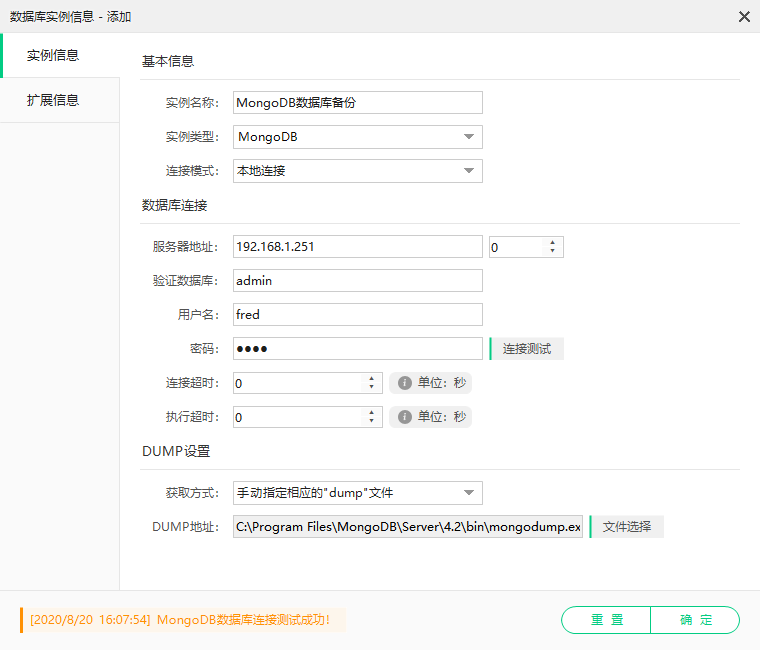
Task: Increment the 连接超时 spinner up arrow
Action: [x=371, y=378]
